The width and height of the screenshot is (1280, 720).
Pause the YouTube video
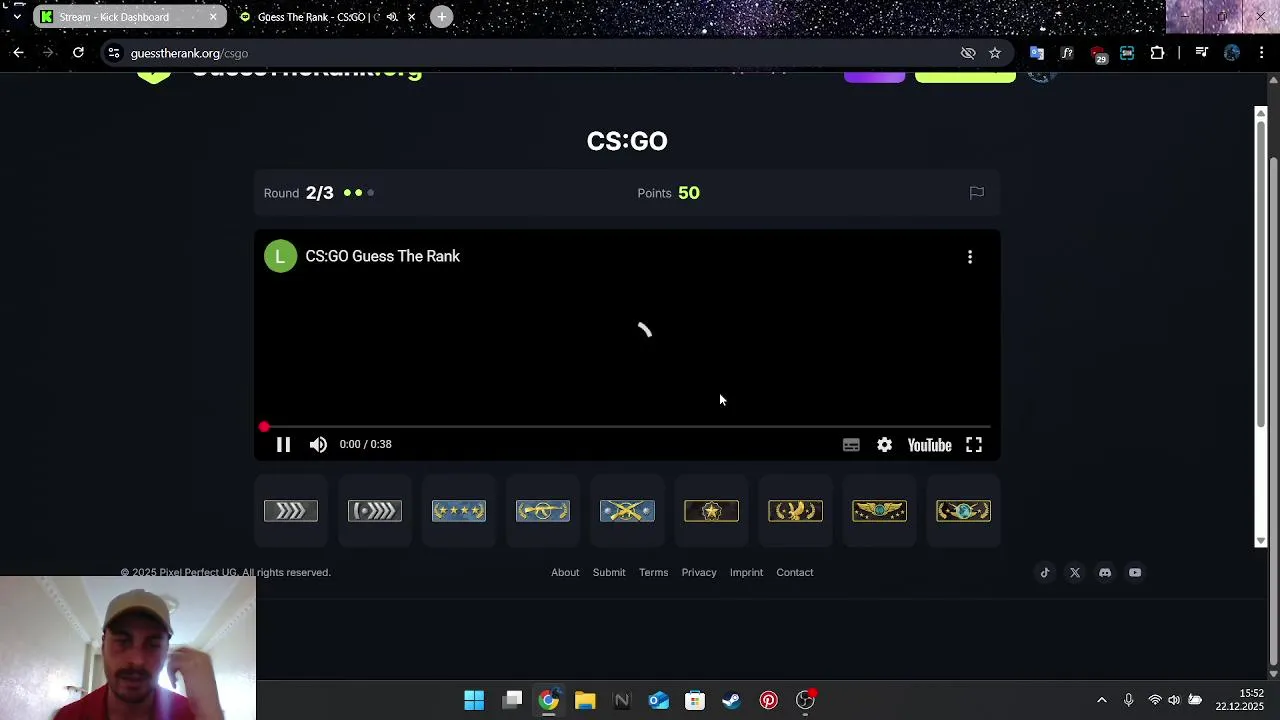(283, 444)
